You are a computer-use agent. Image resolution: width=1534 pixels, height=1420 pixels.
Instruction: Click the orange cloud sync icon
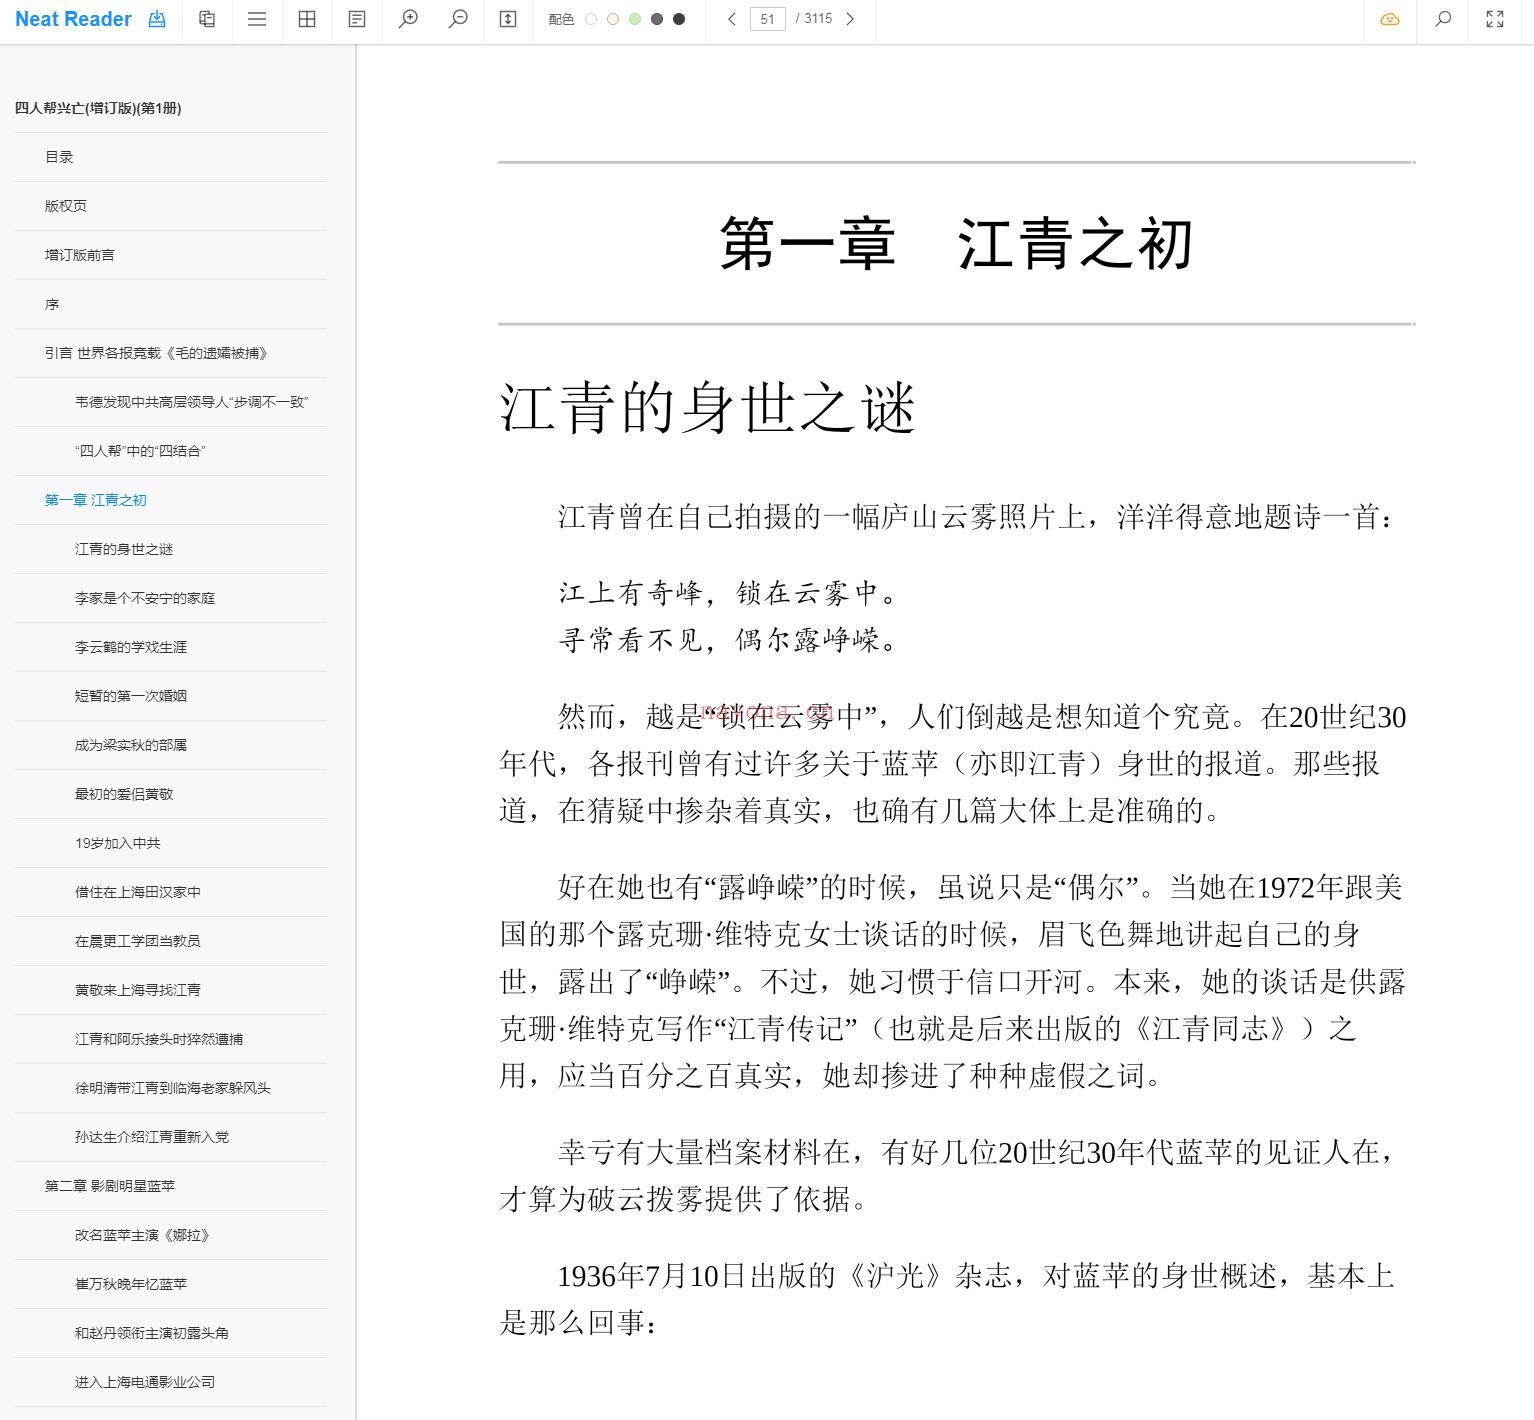pos(1390,19)
